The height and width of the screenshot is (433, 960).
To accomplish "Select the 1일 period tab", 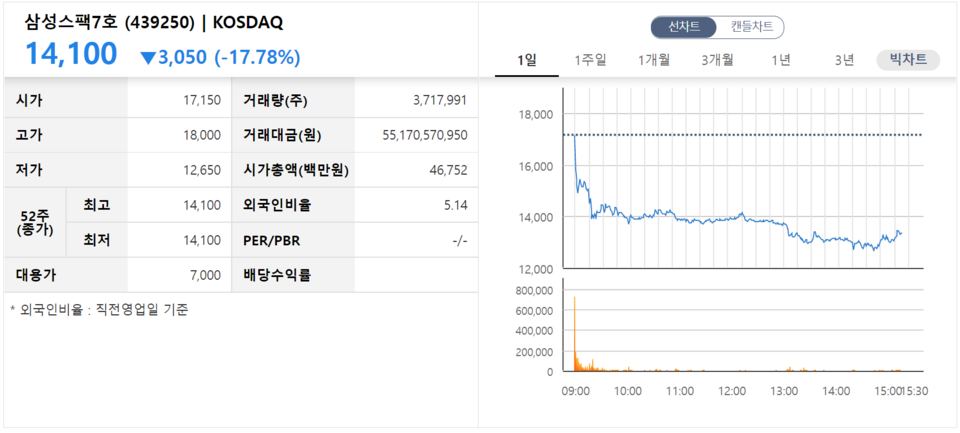I will click(x=527, y=60).
